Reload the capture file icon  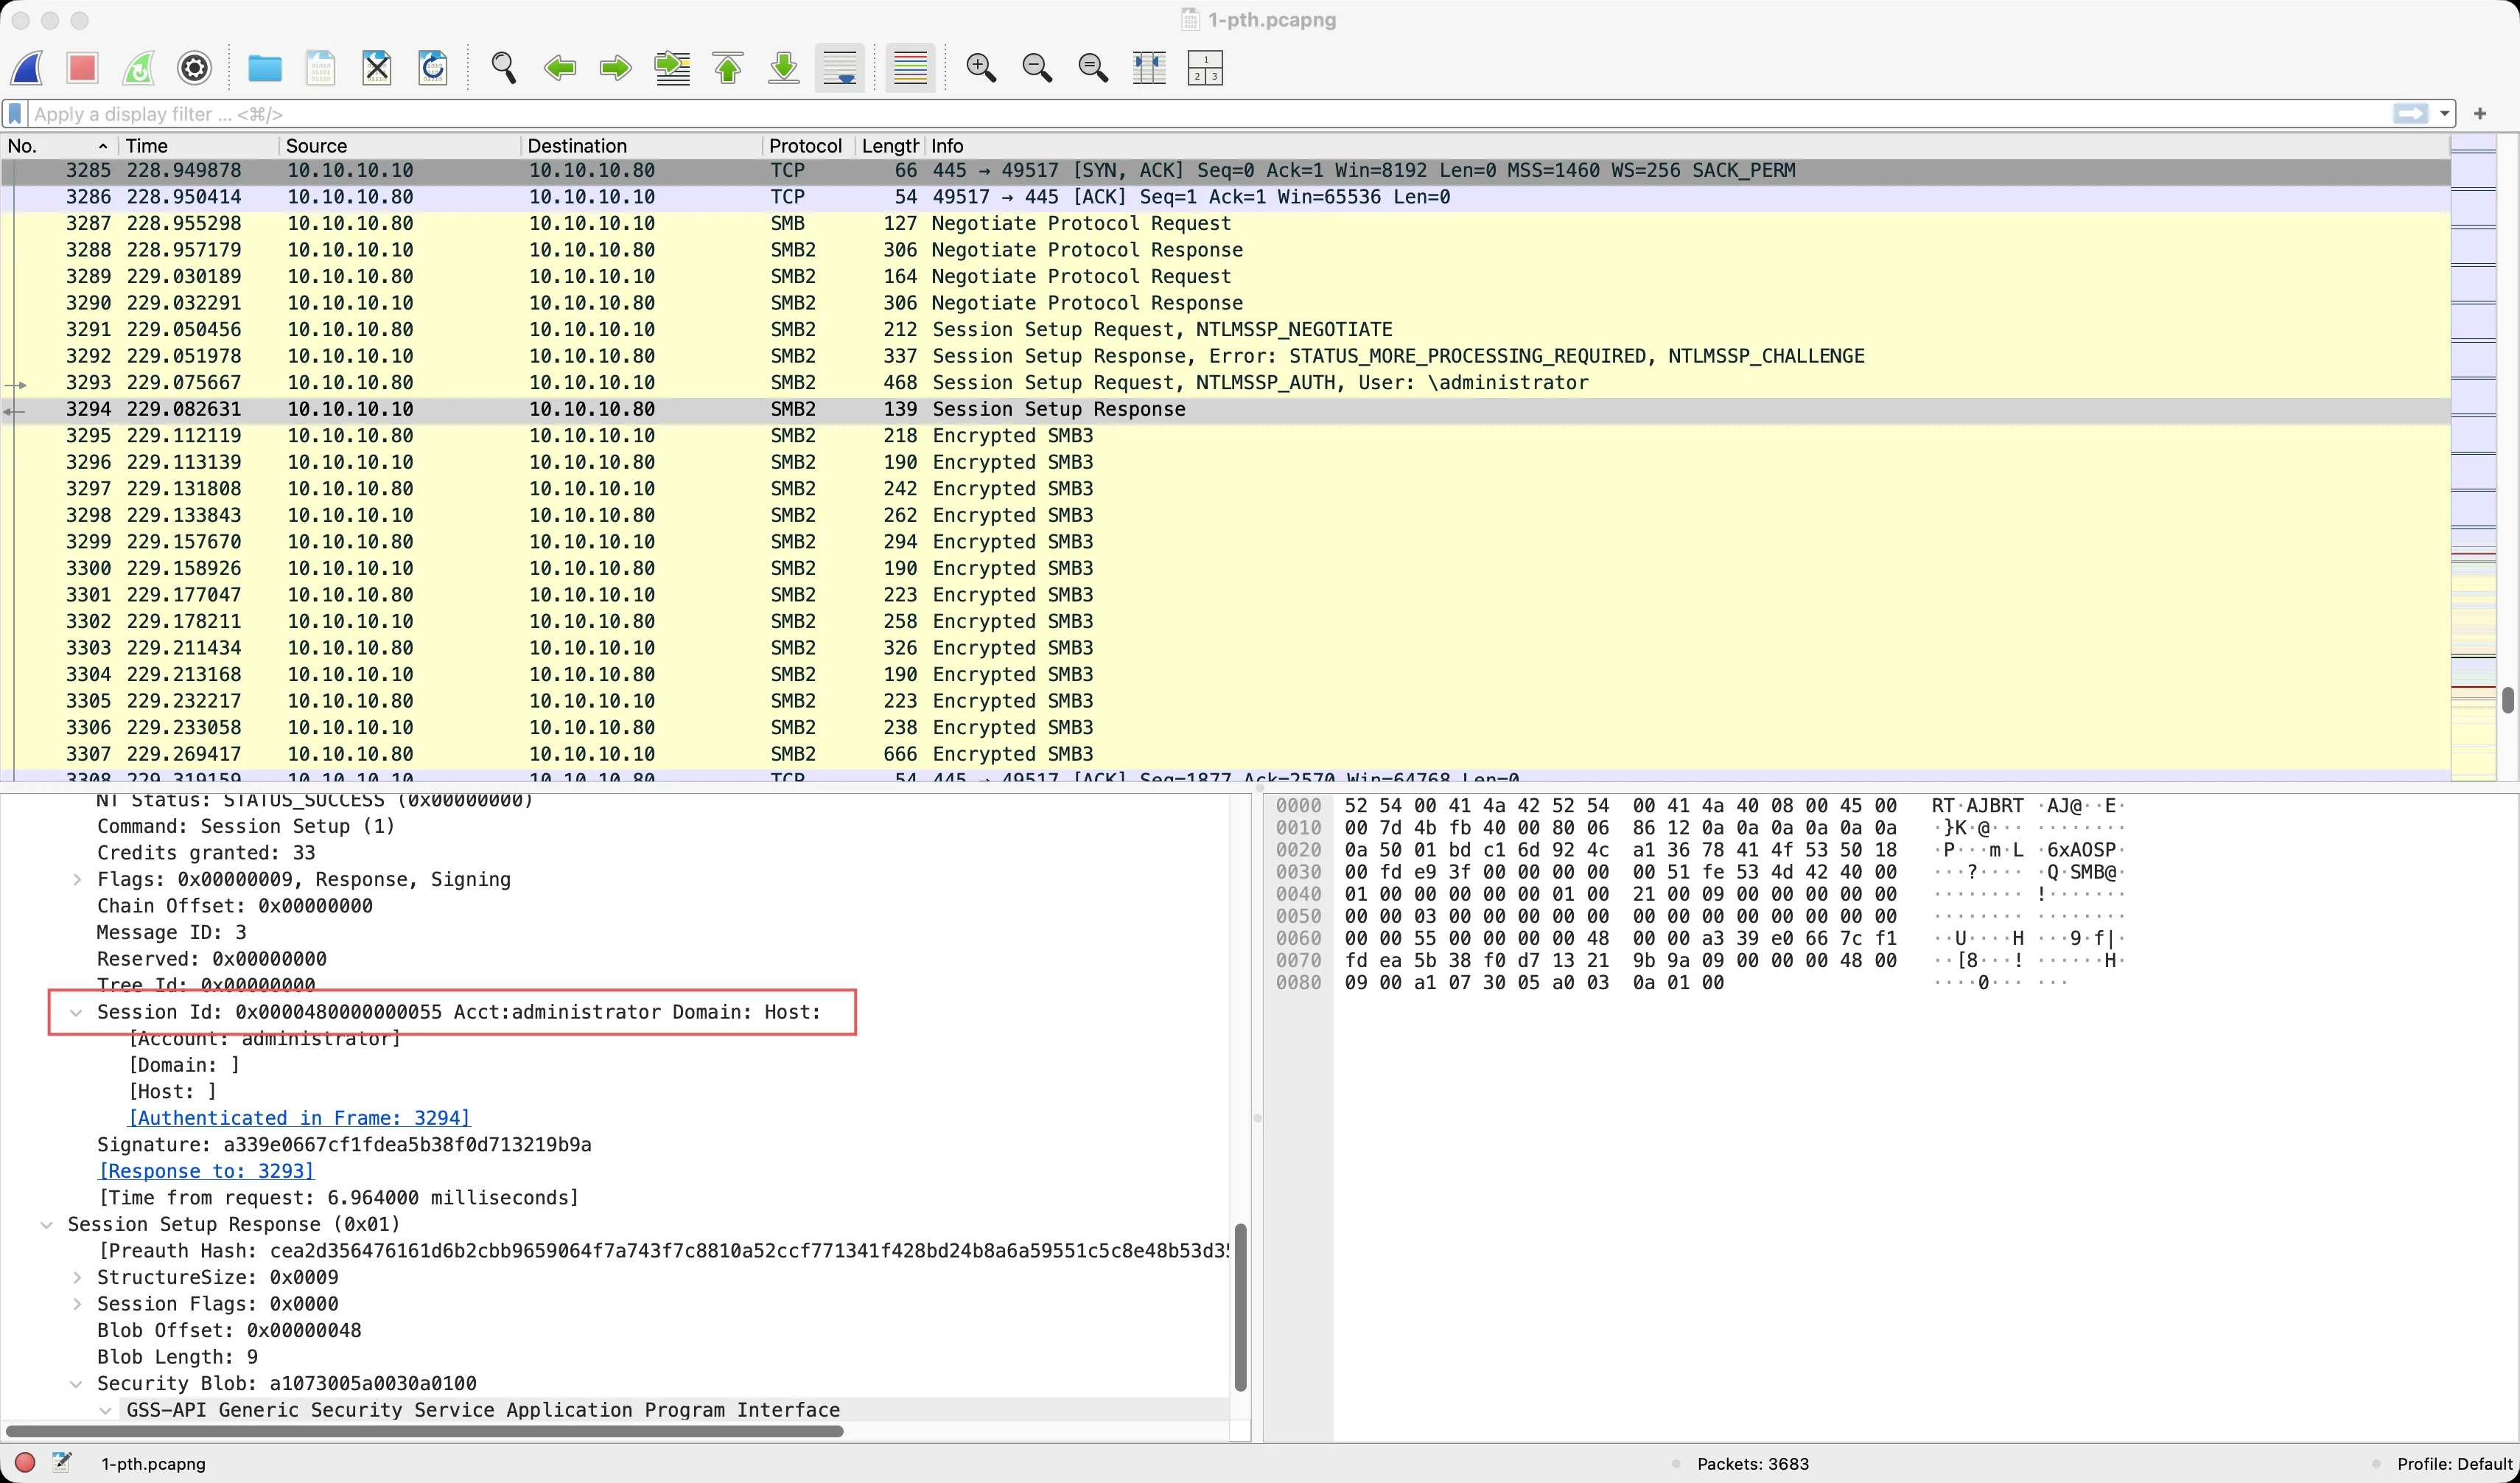[433, 68]
